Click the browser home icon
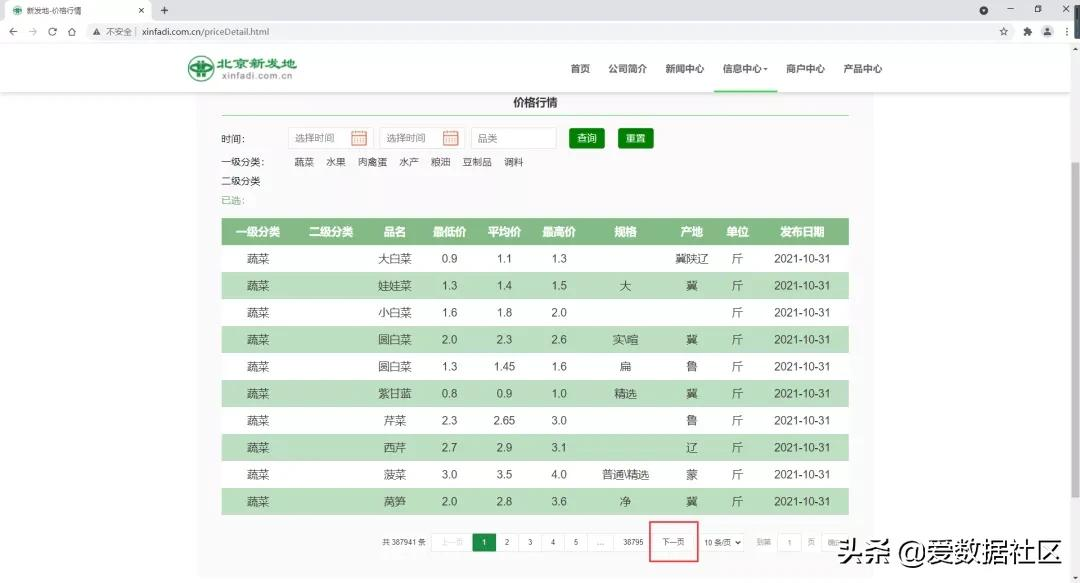 click(x=72, y=32)
